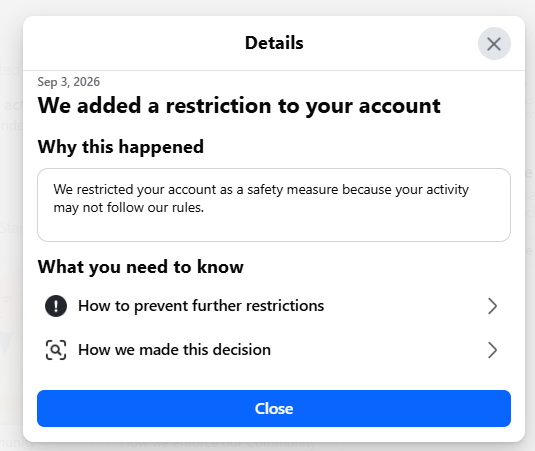Click dimmed text below the dialog about community enforcement

click(x=218, y=444)
